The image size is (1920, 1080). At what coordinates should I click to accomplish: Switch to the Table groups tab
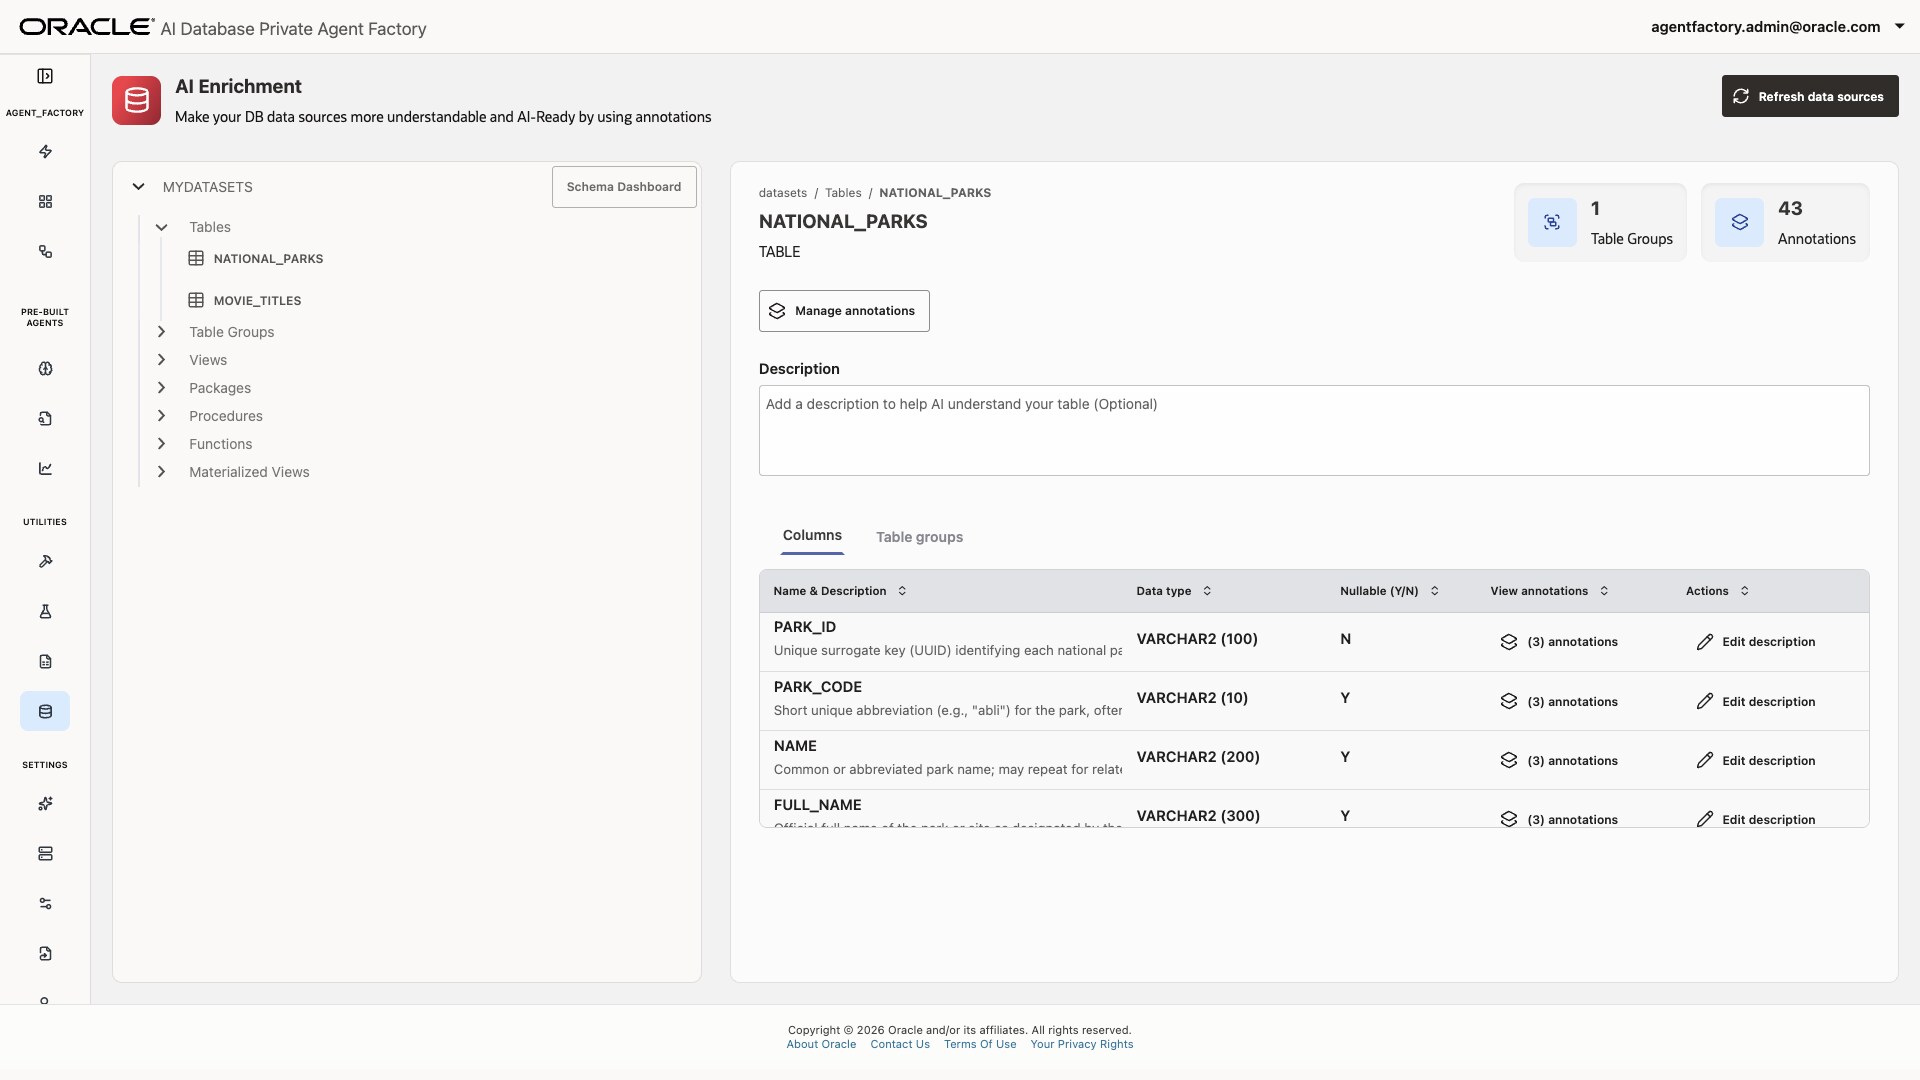919,537
